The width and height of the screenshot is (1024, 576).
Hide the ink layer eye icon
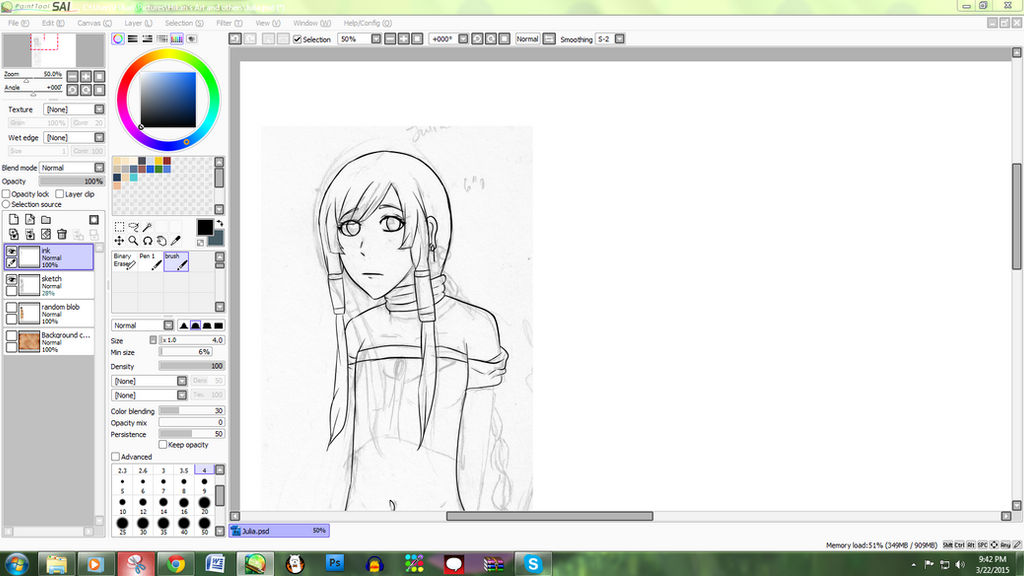click(x=12, y=251)
